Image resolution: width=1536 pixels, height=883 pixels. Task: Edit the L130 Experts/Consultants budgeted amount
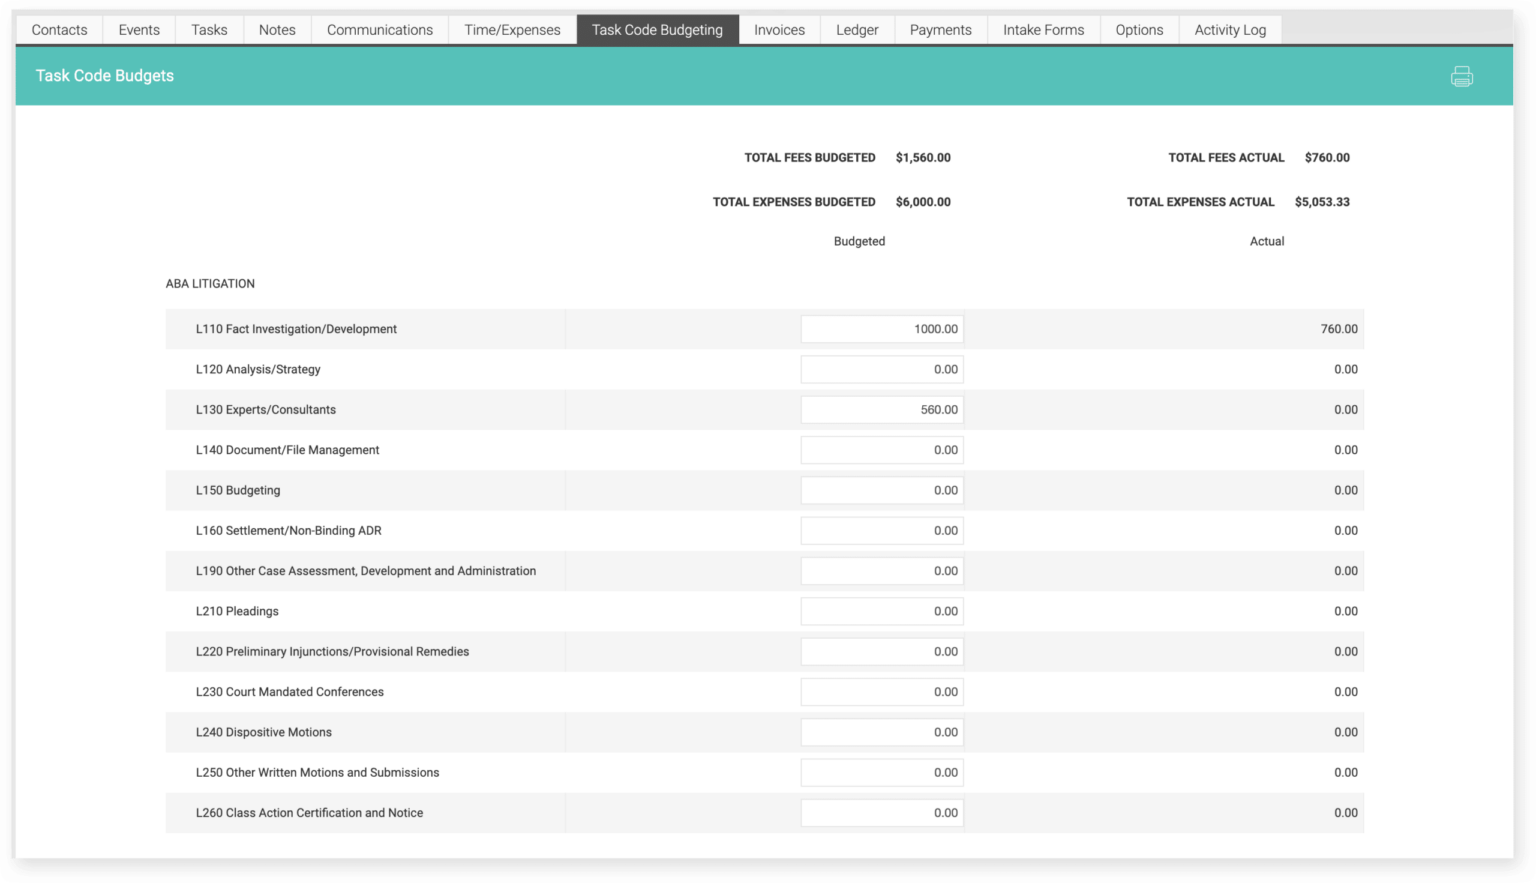pyautogui.click(x=881, y=409)
